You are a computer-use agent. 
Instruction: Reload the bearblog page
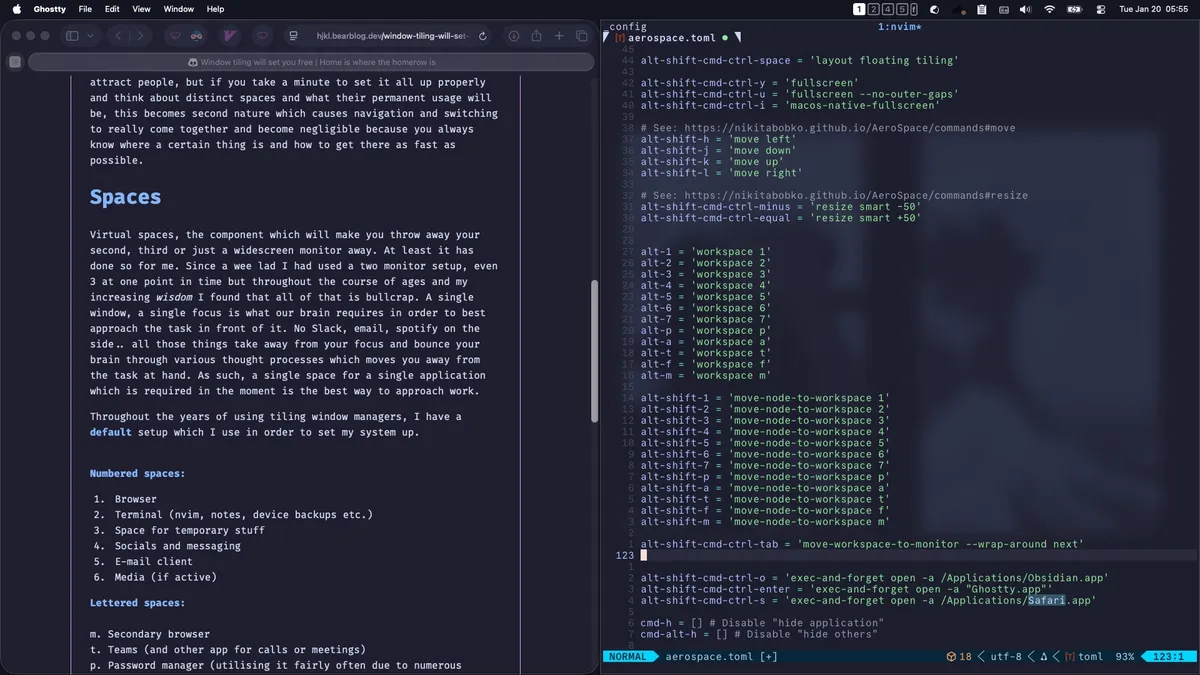click(x=483, y=36)
